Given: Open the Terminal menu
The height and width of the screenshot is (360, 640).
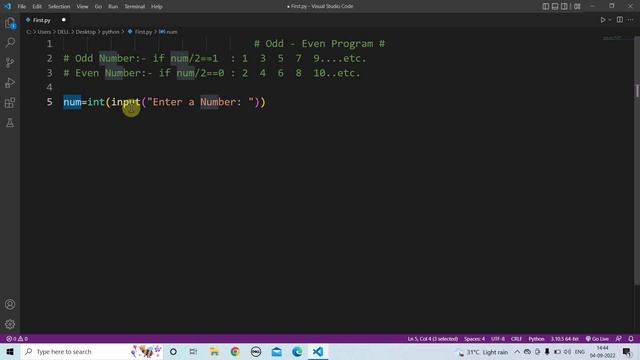Looking at the screenshot, I should coord(134,7).
